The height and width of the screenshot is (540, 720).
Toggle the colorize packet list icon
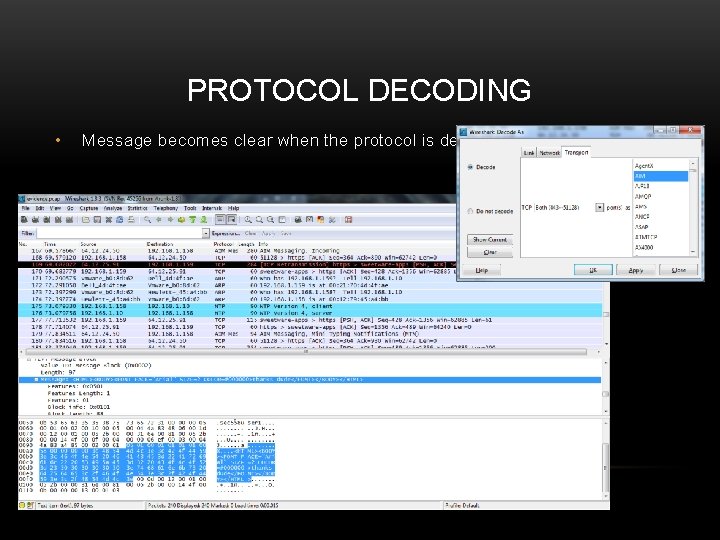click(220, 220)
